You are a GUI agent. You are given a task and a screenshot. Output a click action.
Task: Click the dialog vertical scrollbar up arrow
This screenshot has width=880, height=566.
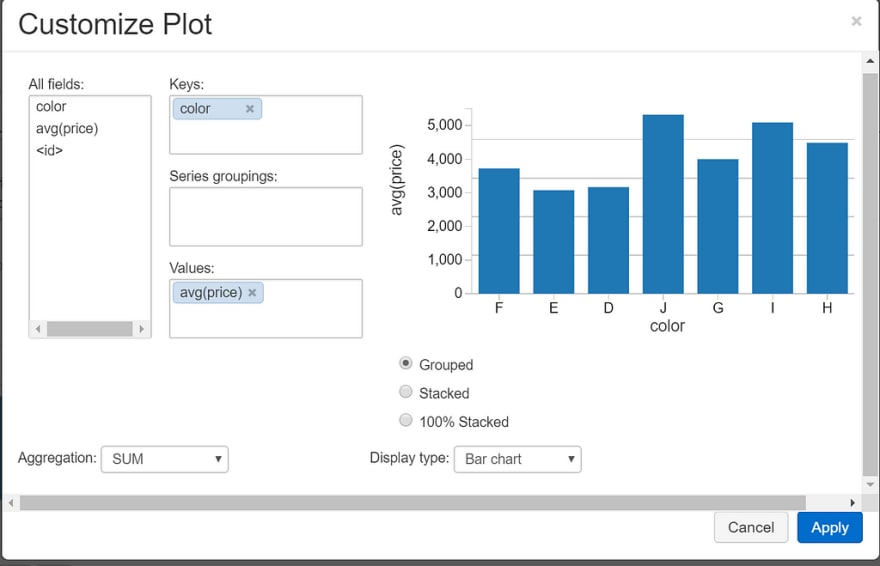pos(870,61)
